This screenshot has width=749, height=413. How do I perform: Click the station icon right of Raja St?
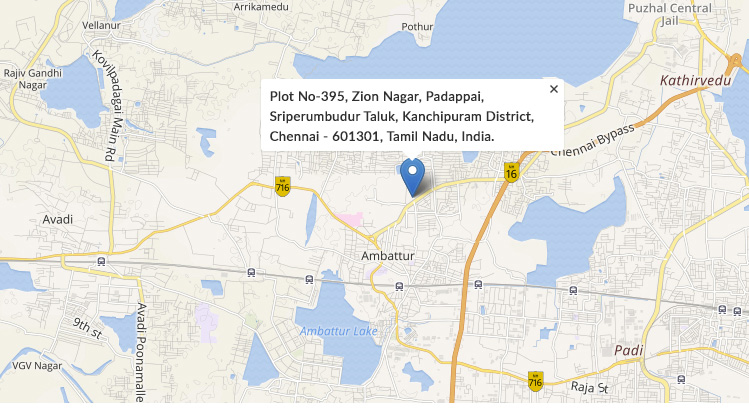click(680, 380)
